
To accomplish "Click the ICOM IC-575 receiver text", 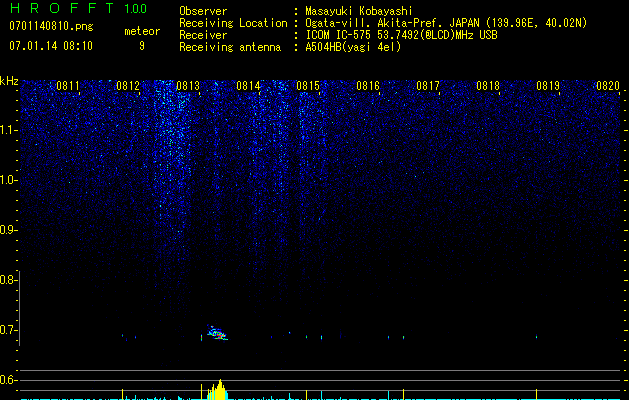I will (x=401, y=35).
